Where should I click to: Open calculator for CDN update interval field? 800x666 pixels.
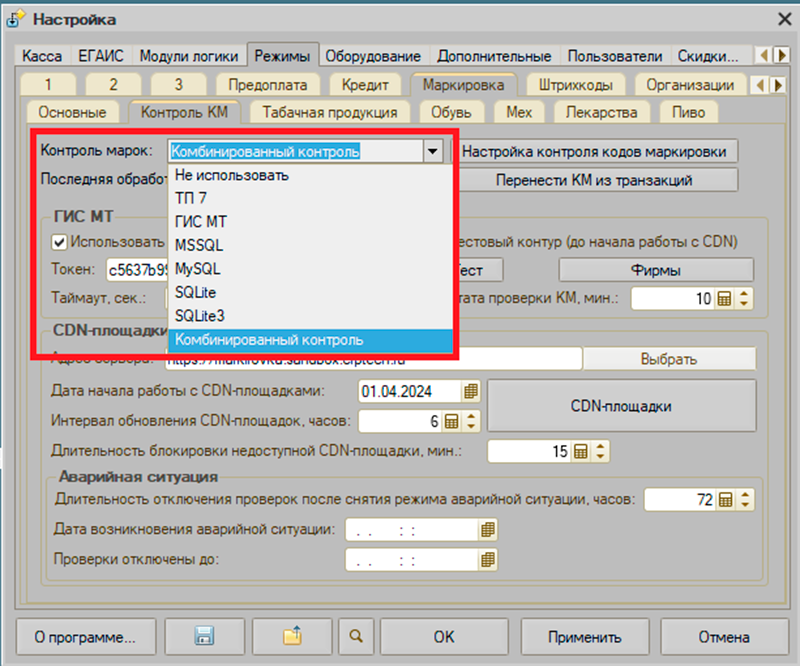(x=452, y=421)
